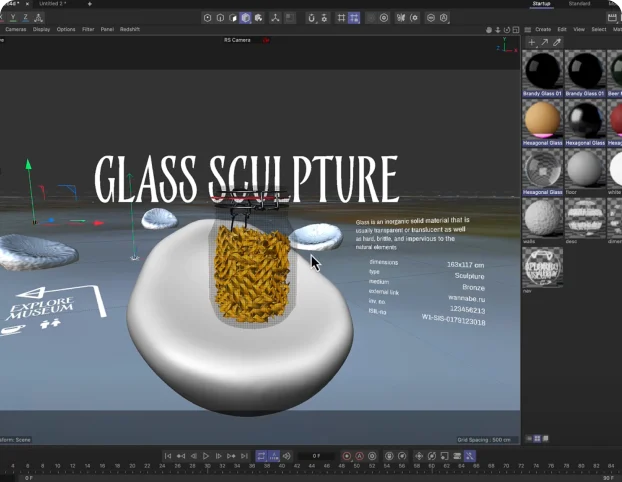
Task: Click the current frame field showing 0 F
Action: pyautogui.click(x=316, y=456)
